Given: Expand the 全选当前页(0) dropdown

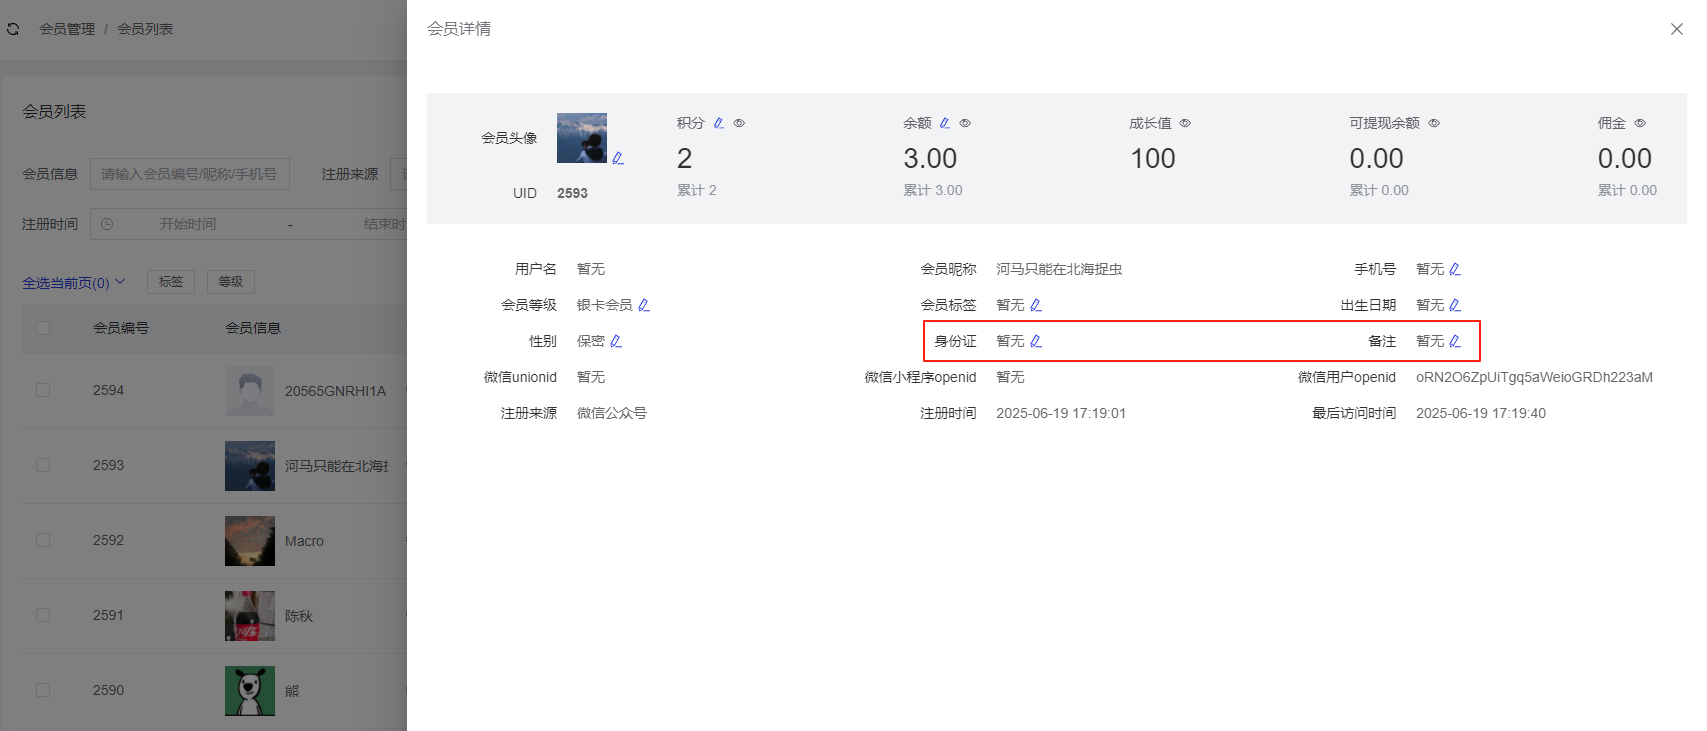Looking at the screenshot, I should 74,283.
